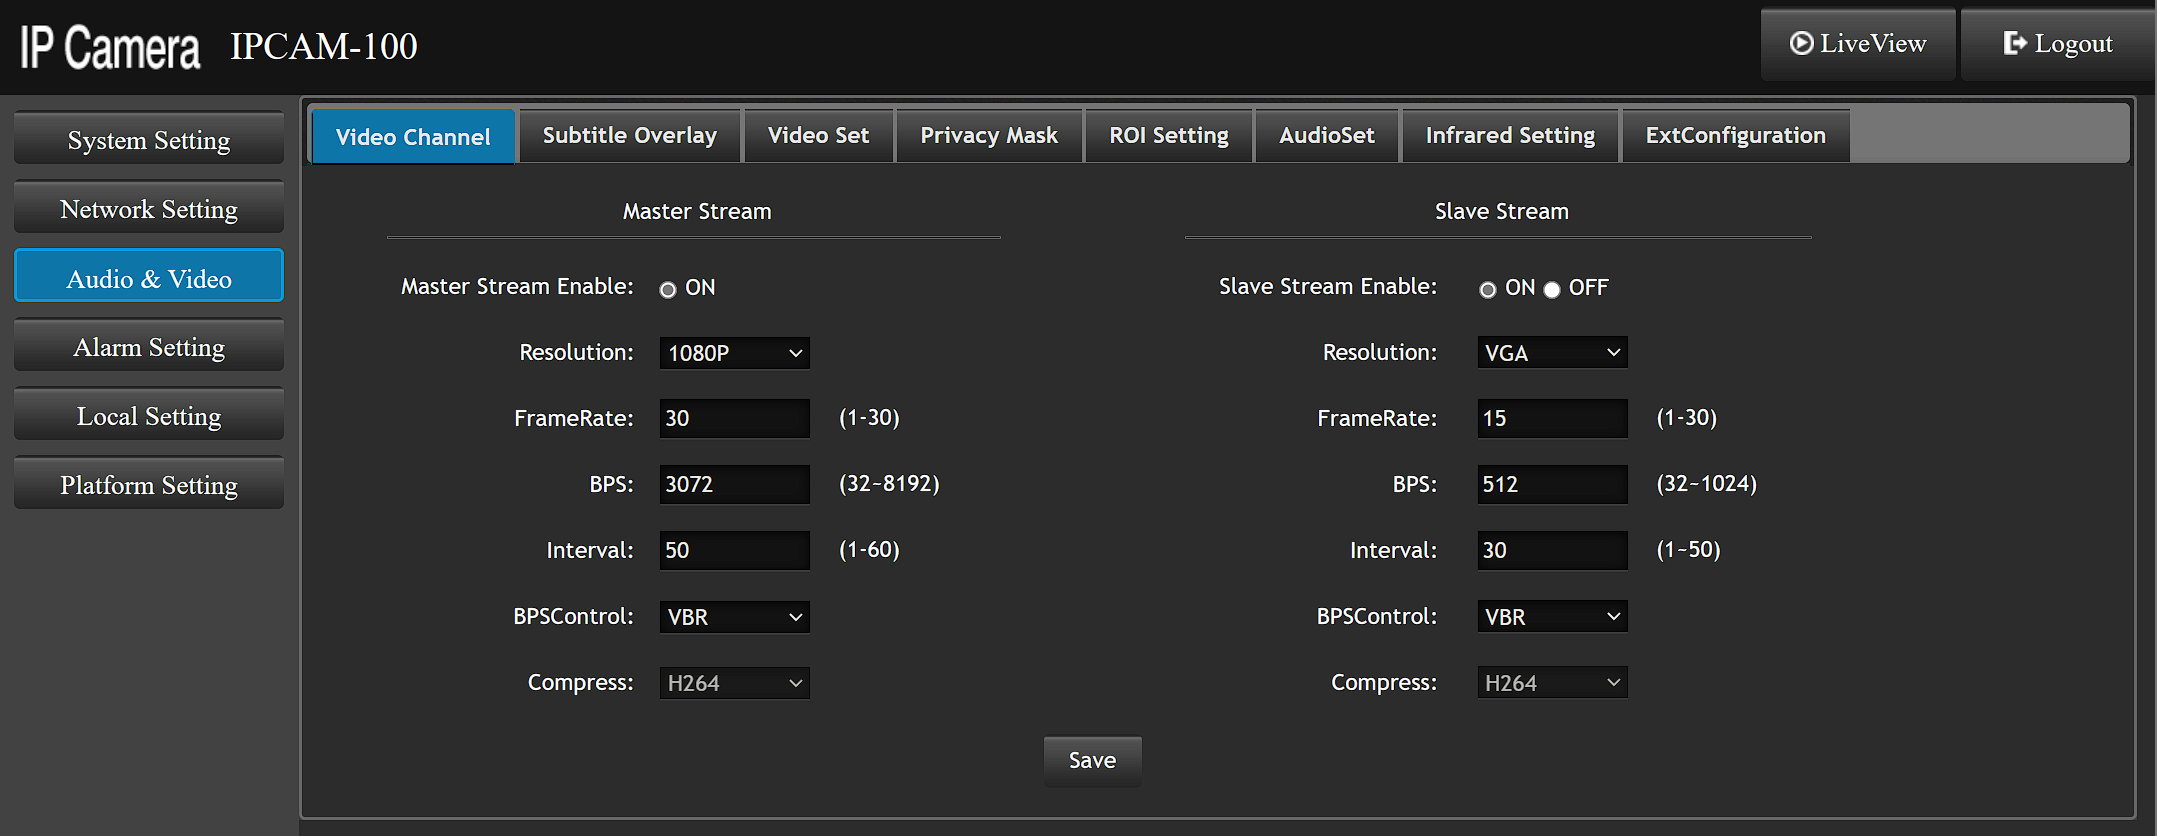Open the ExtConfiguration tab
This screenshot has width=2157, height=836.
(x=1736, y=135)
